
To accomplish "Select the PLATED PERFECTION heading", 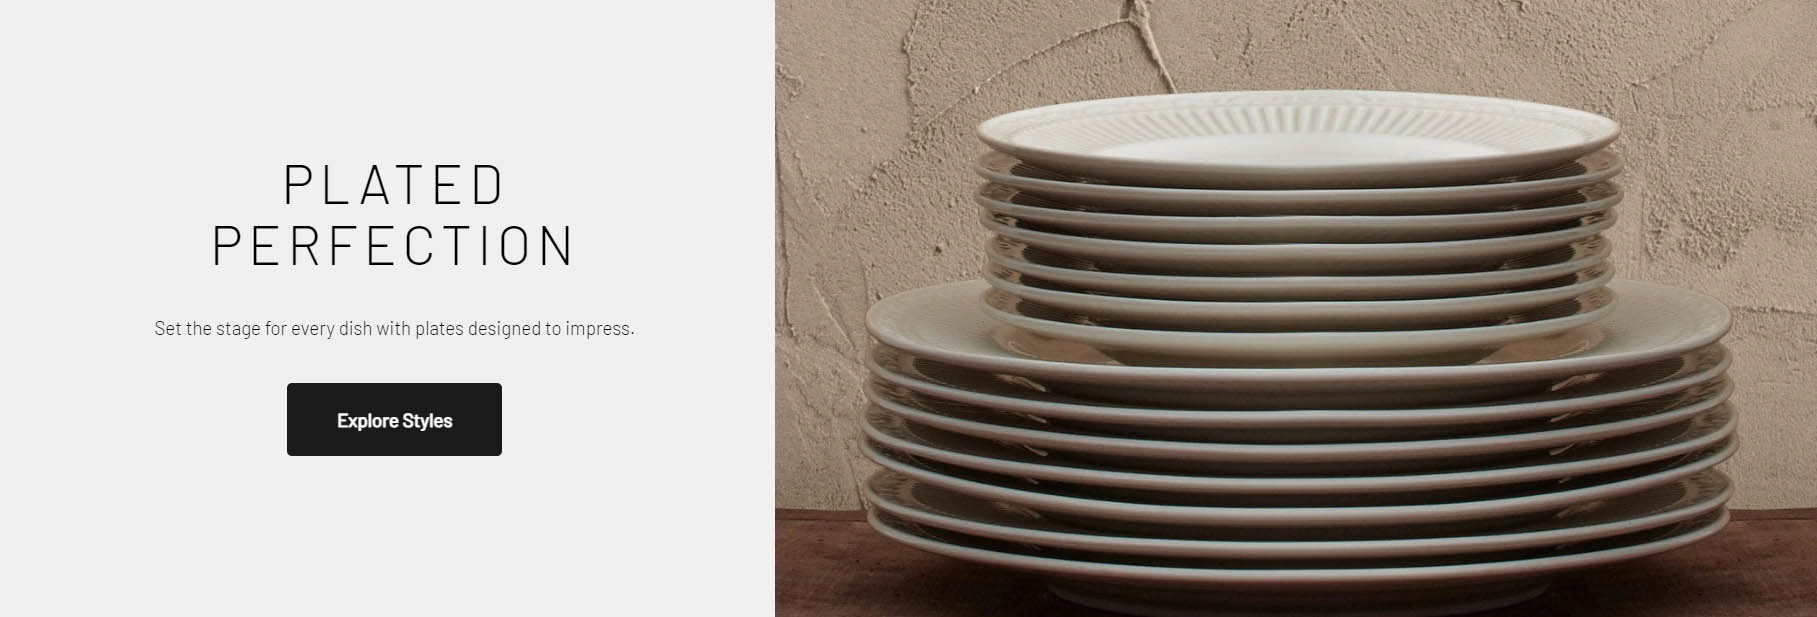I will [394, 215].
